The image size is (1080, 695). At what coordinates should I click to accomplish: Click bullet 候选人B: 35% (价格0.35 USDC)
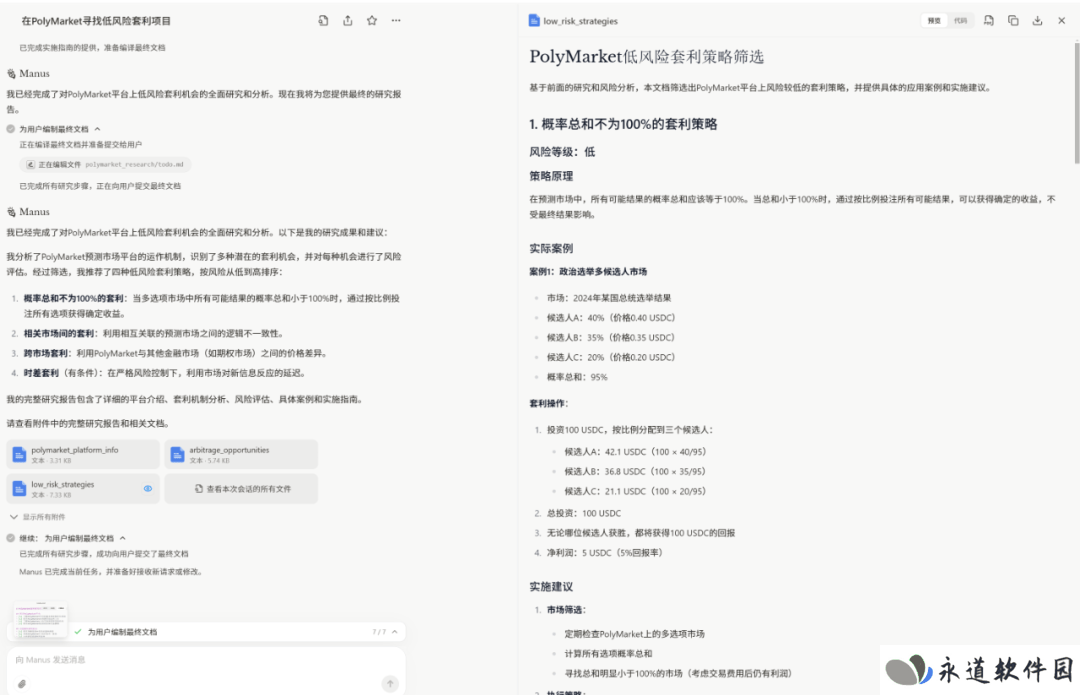(611, 338)
